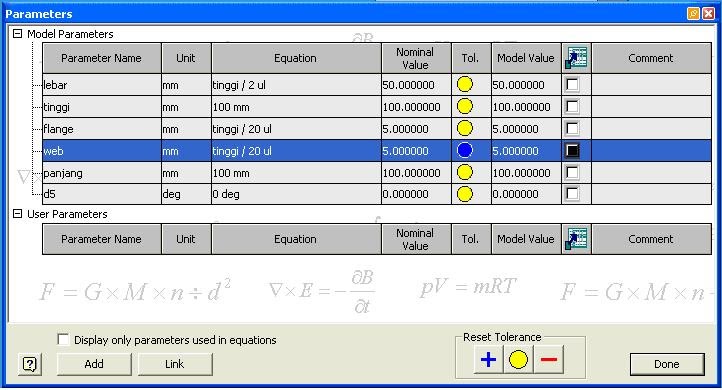Click the yellow circle nominal Reset Tolerance button
722x390 pixels.
coord(518,360)
